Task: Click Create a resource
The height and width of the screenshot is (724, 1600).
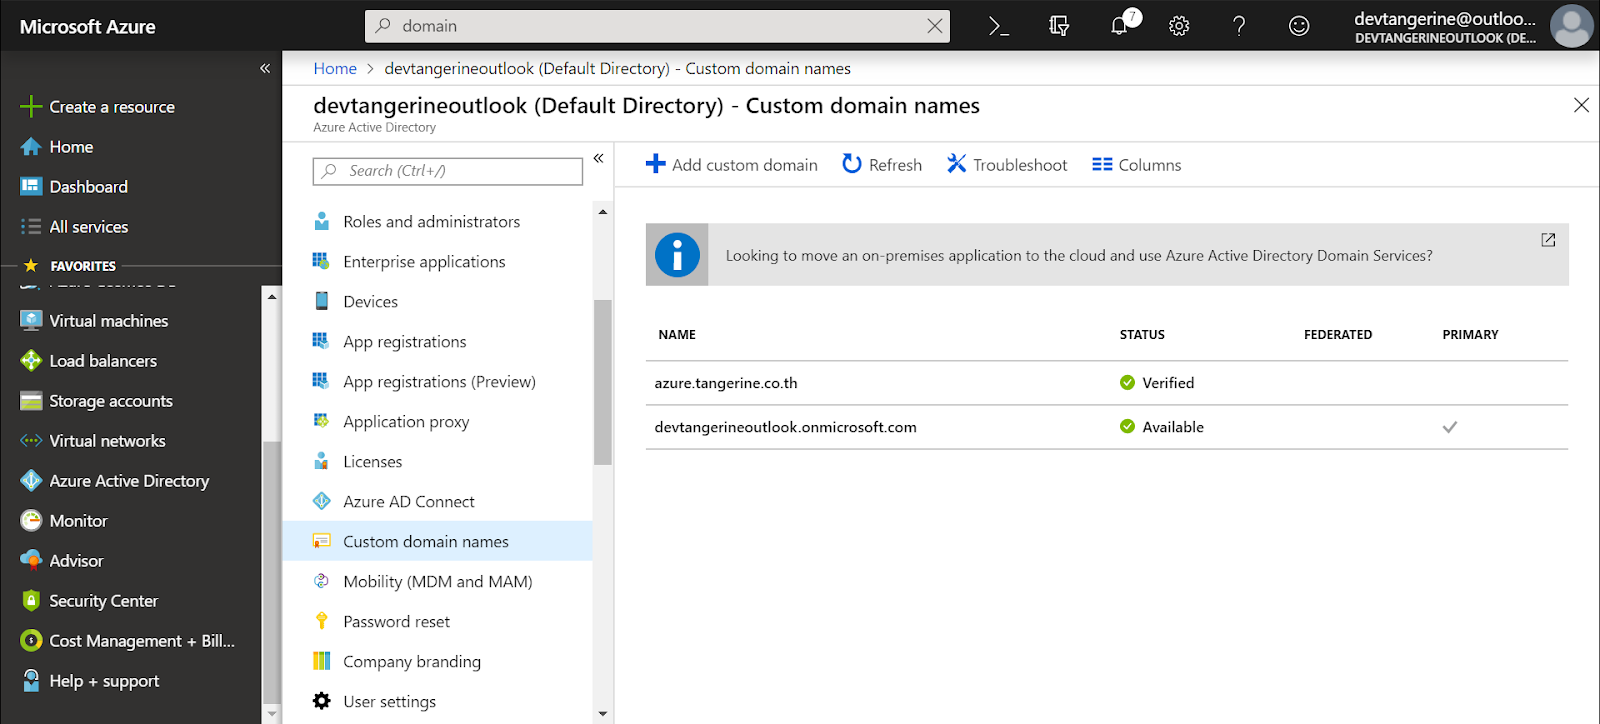Action: (x=97, y=107)
